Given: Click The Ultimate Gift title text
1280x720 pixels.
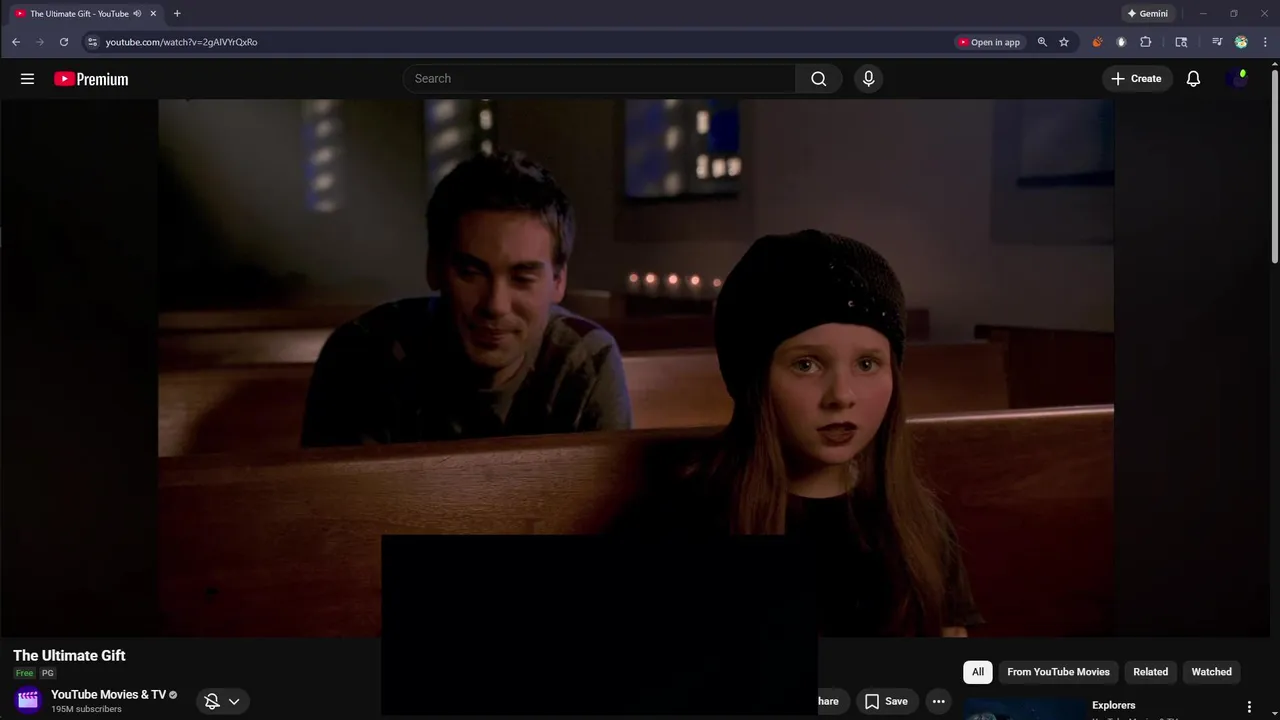Looking at the screenshot, I should pos(69,656).
